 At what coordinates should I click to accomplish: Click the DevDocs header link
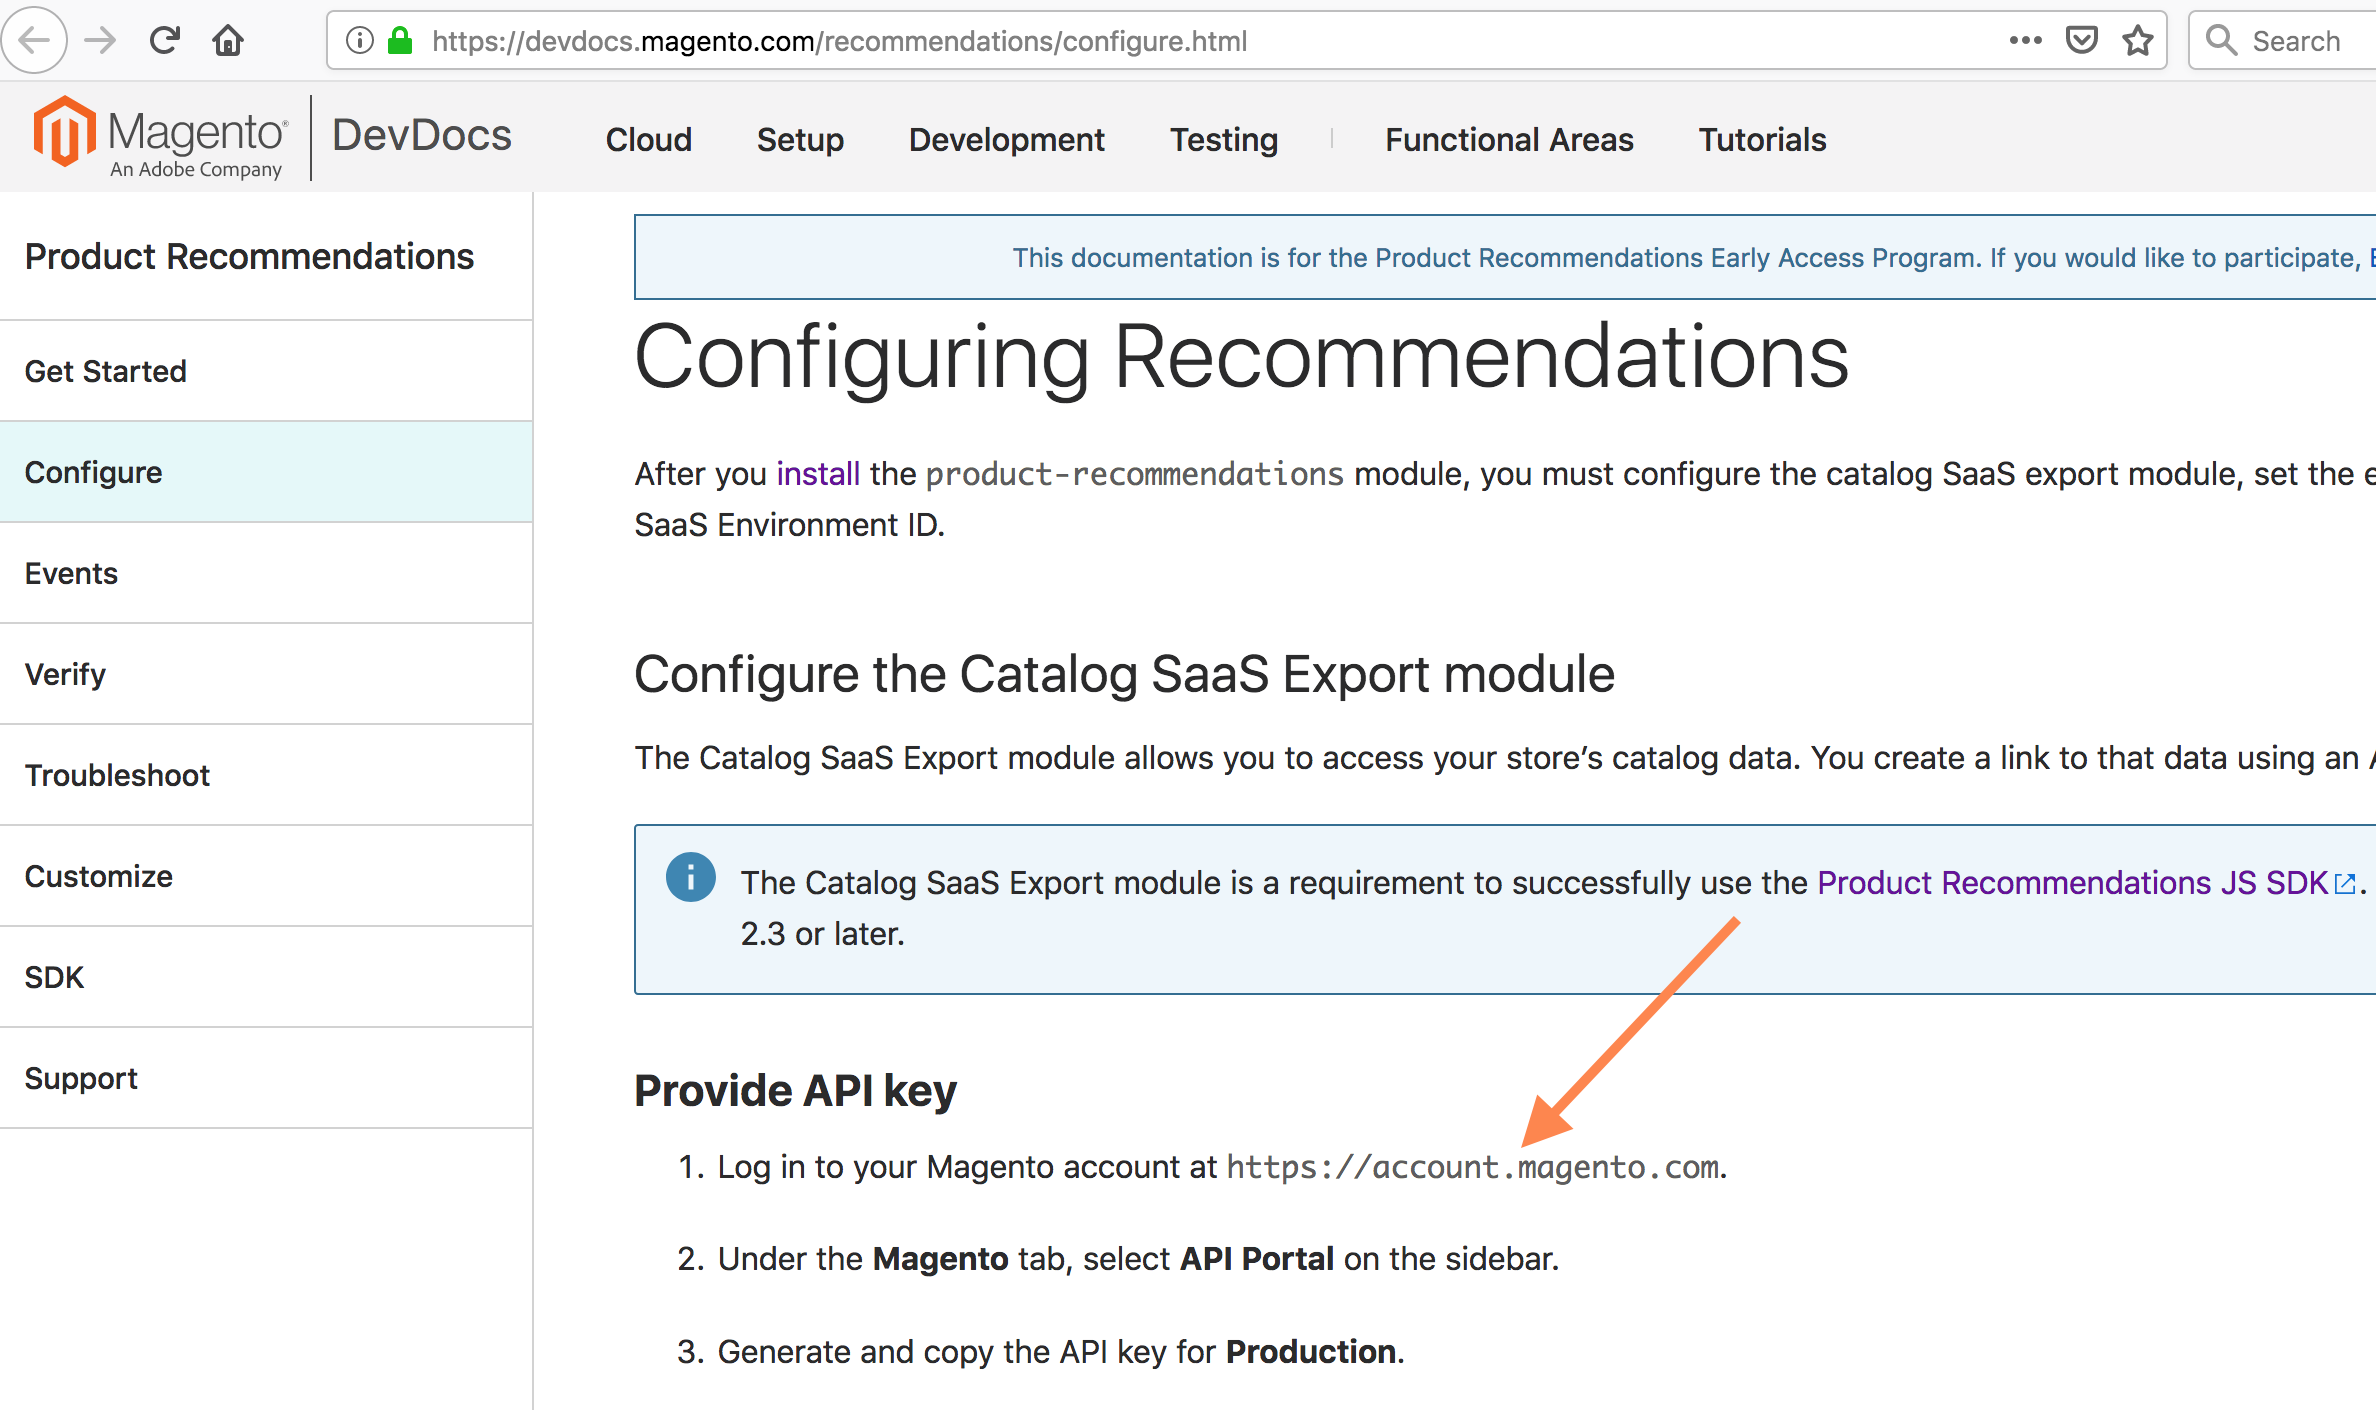(x=421, y=136)
